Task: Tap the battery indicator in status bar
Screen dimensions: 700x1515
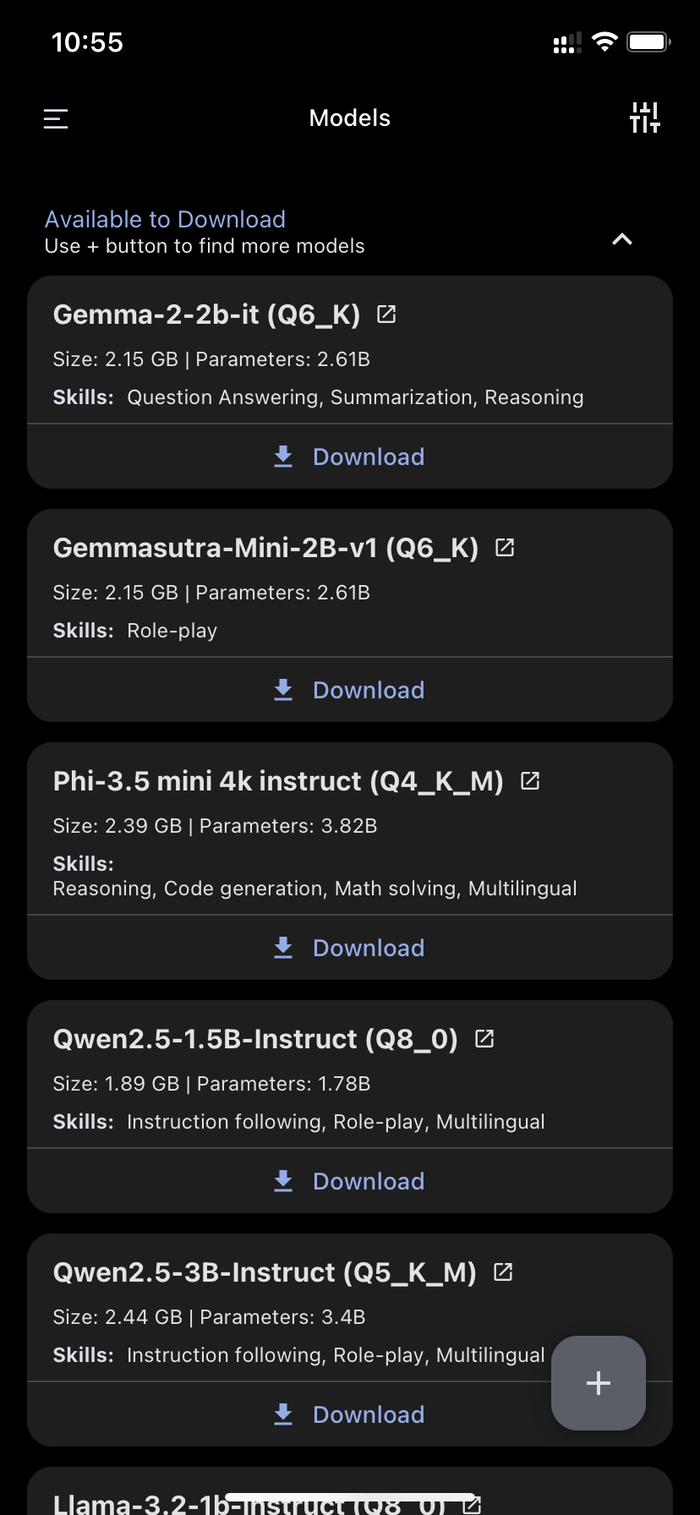Action: pyautogui.click(x=648, y=42)
